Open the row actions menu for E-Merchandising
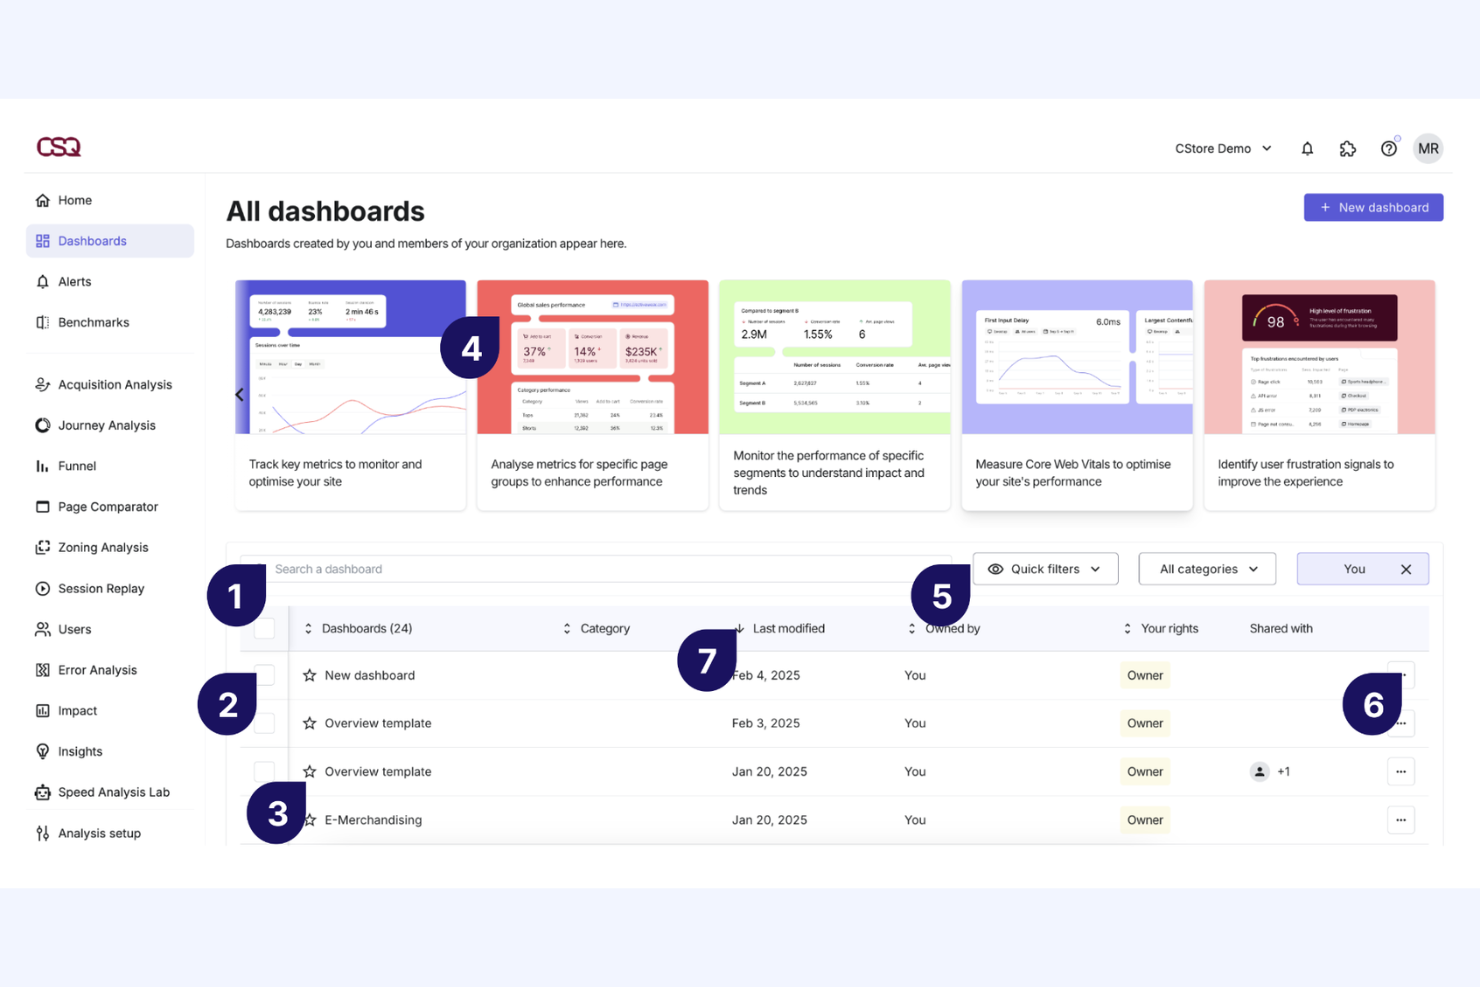 click(x=1400, y=819)
